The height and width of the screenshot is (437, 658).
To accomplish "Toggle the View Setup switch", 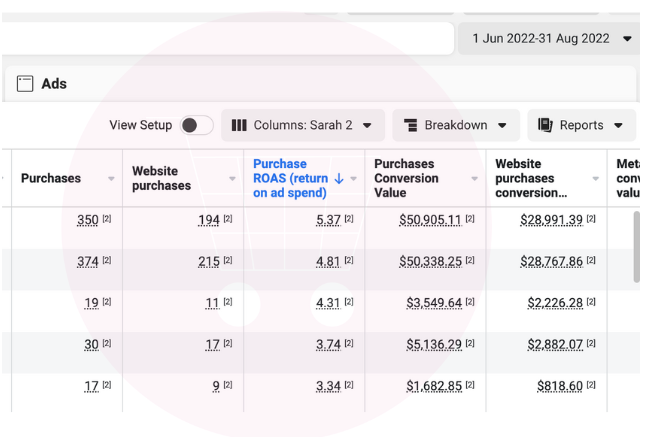I will coord(196,125).
